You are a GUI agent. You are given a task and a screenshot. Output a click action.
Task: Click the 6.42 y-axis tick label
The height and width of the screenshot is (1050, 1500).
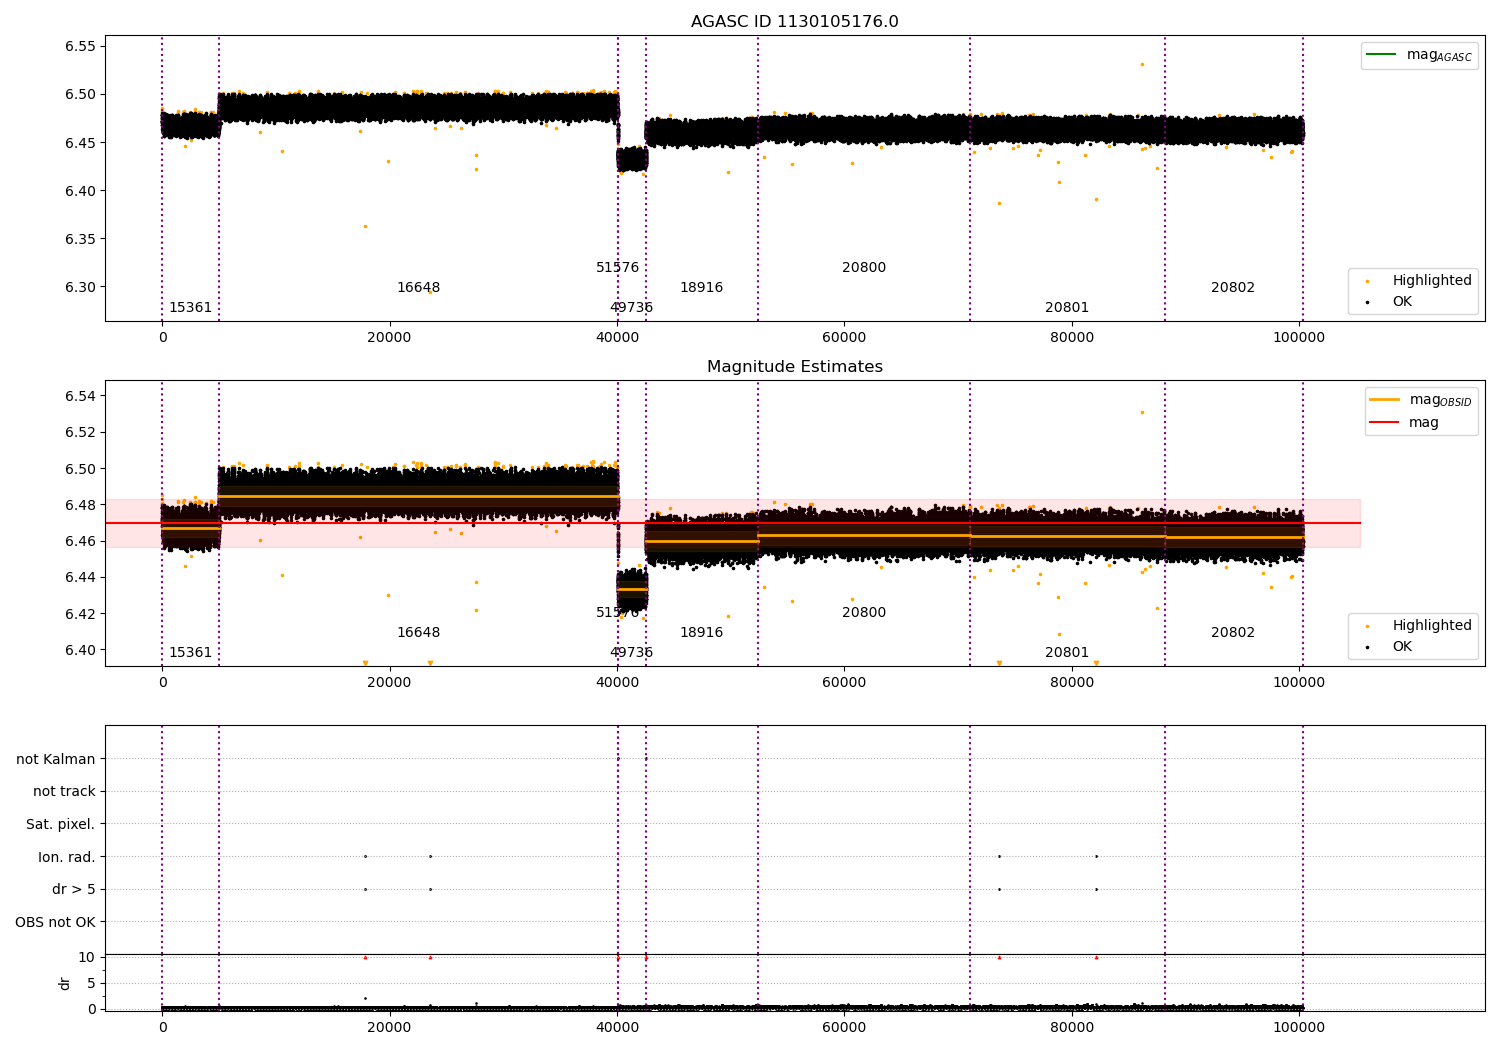coord(80,614)
